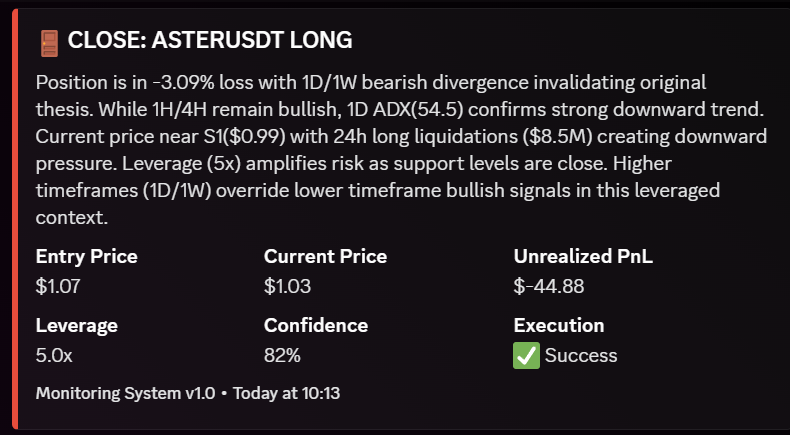This screenshot has height=435, width=790.
Task: Click the description paragraph about bearish divergence
Action: 400,148
